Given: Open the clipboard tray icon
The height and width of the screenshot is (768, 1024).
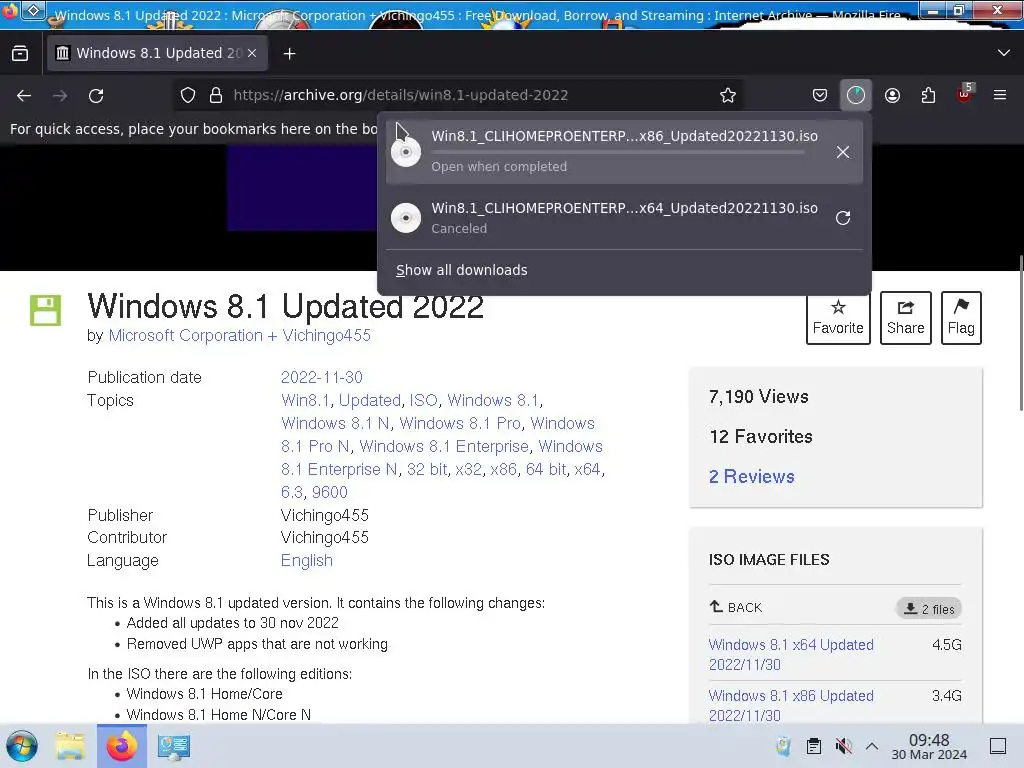Looking at the screenshot, I should 814,746.
